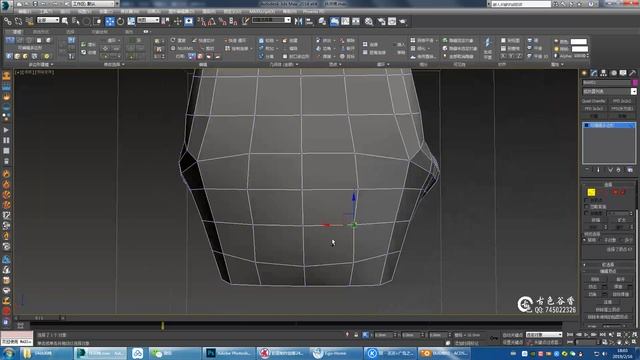Activate the Select and Move tool
This screenshot has height=360, width=640.
point(110,21)
